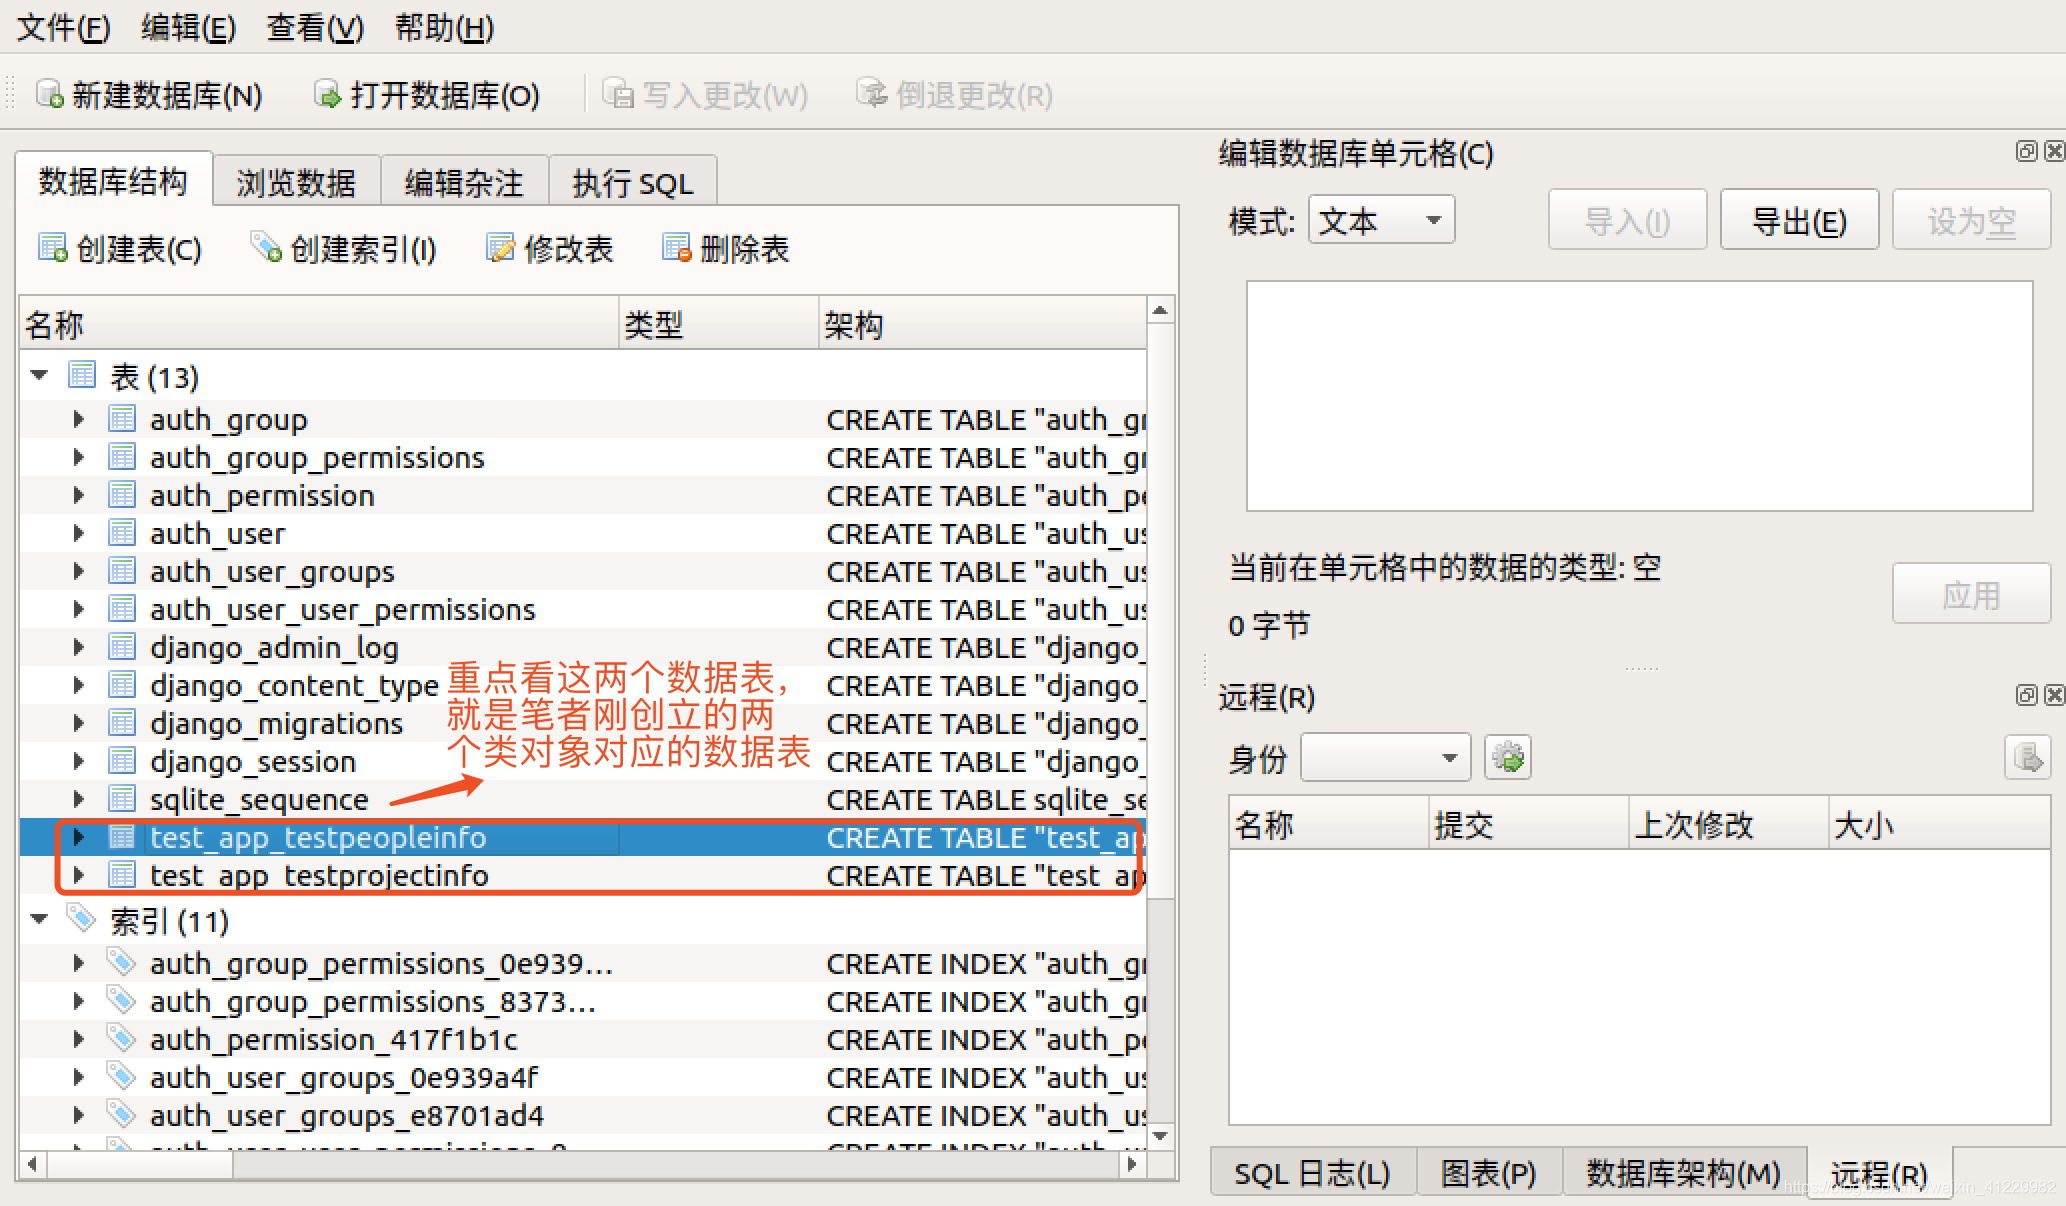Open the View (查看) menu

pyautogui.click(x=315, y=27)
